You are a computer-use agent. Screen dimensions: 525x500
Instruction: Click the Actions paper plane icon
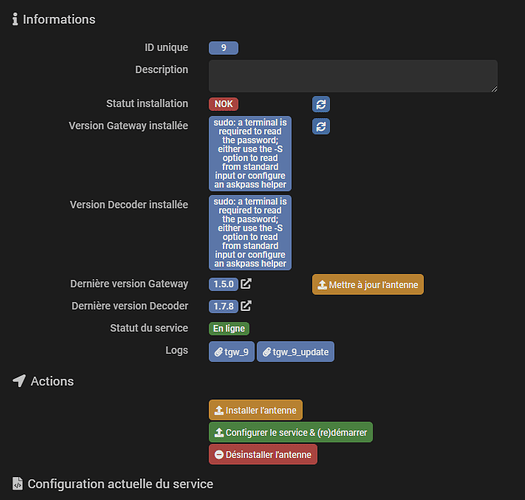tap(19, 381)
